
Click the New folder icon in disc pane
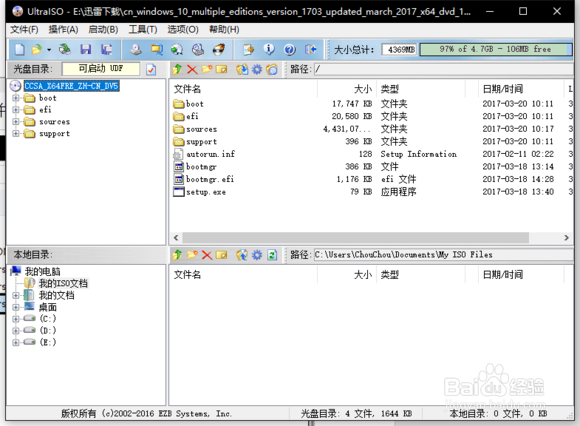pos(207,69)
